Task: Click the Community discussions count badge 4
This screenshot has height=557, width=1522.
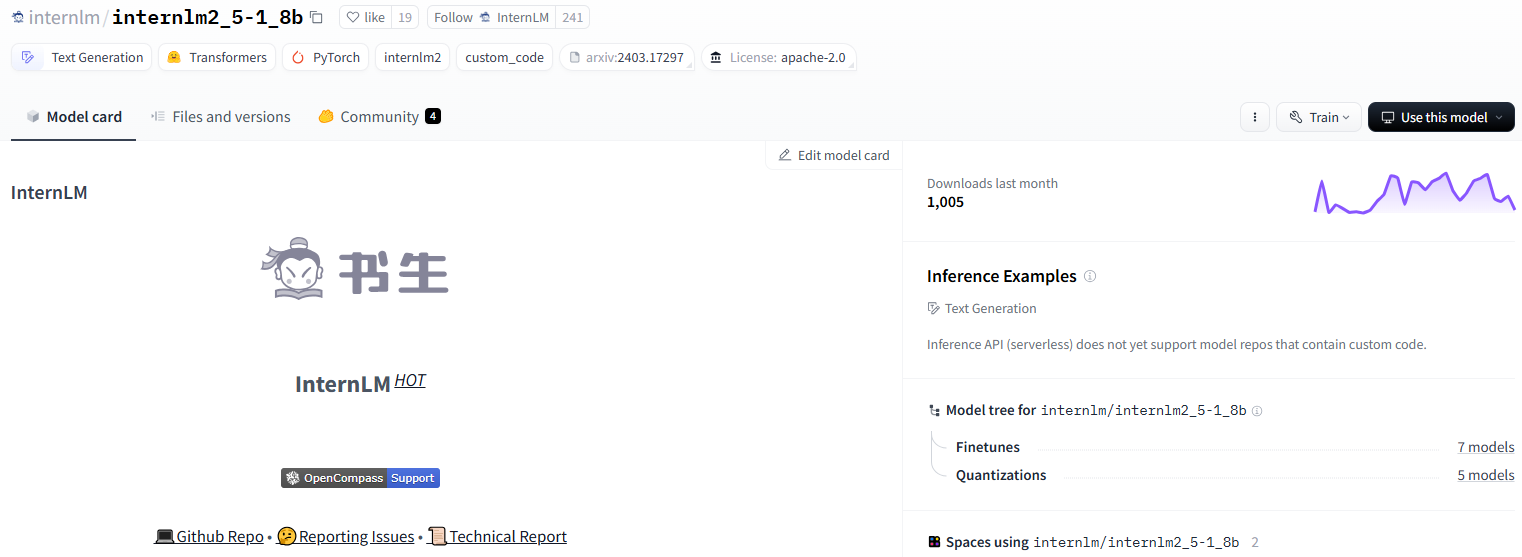Action: click(x=433, y=116)
